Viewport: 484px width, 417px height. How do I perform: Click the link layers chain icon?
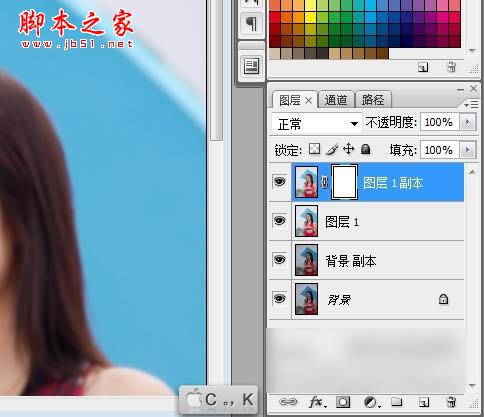[x=288, y=402]
